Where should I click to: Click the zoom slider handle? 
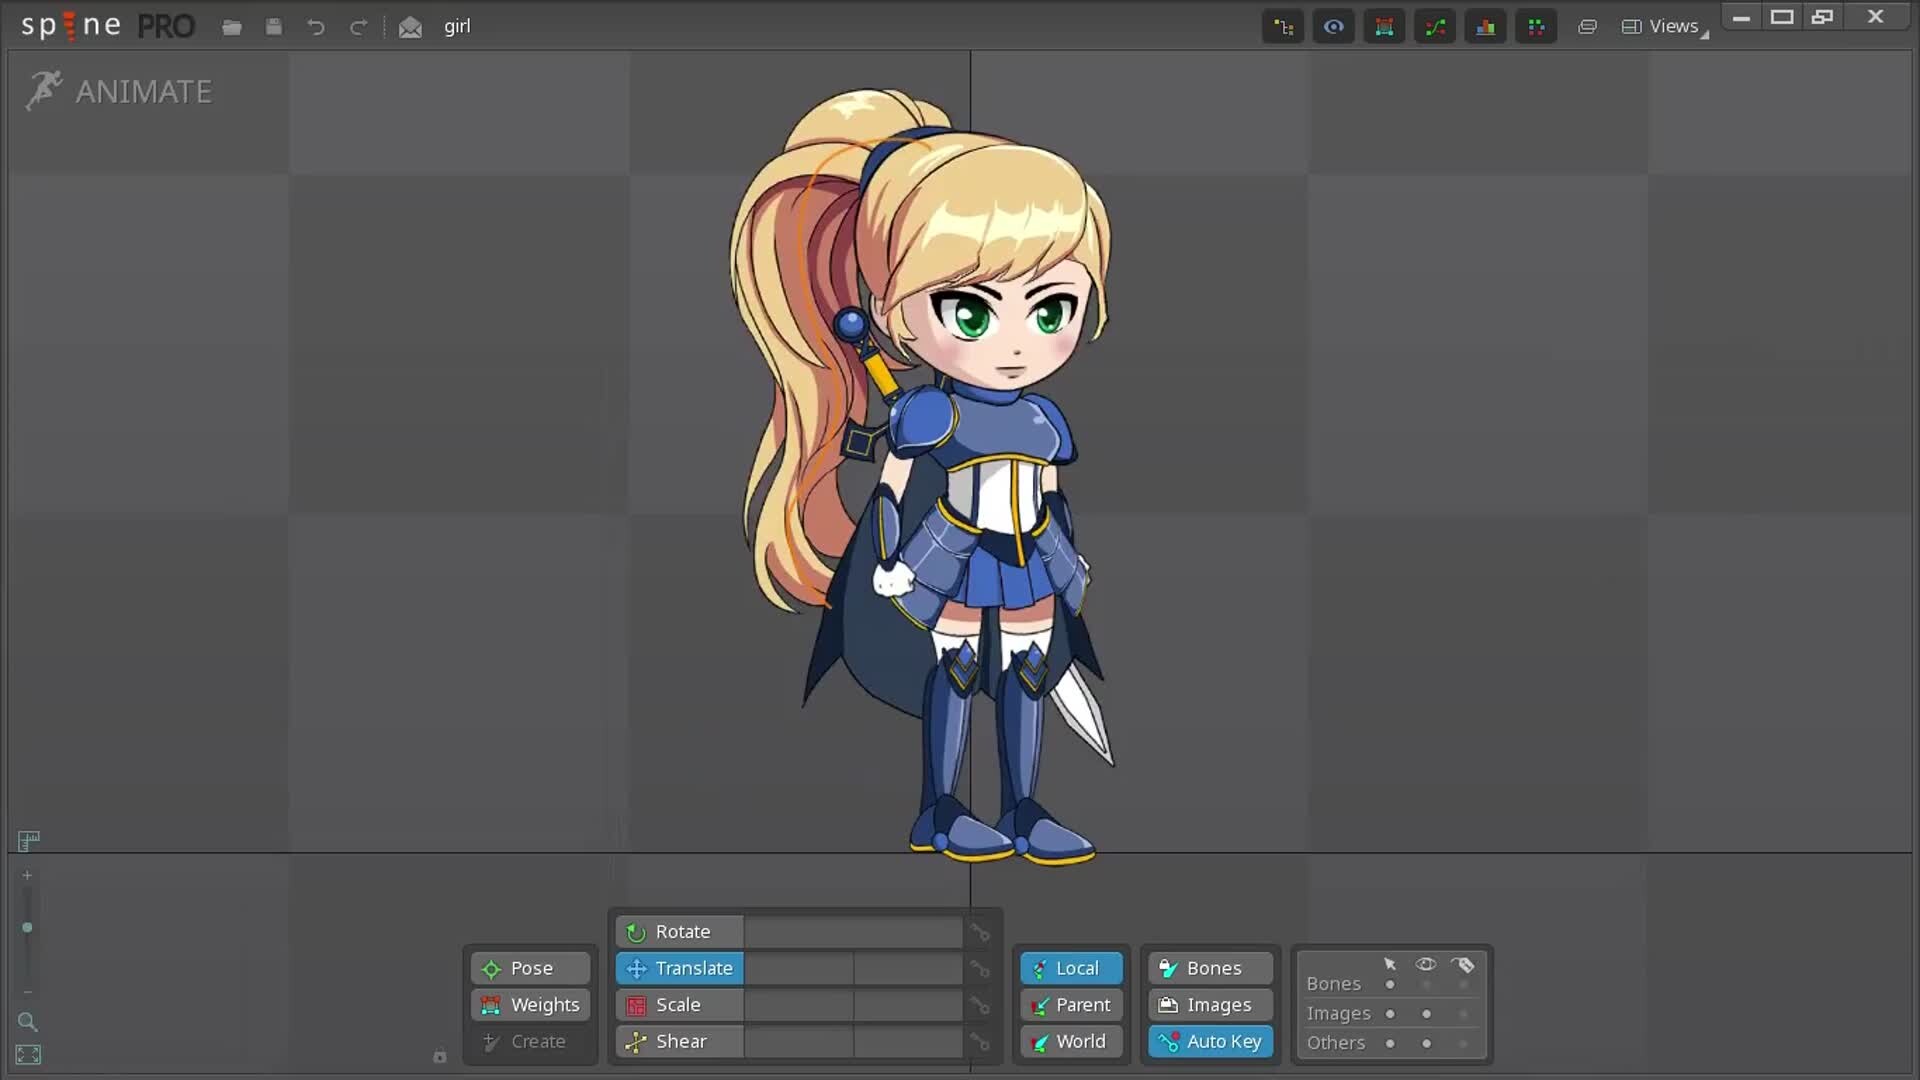click(27, 928)
